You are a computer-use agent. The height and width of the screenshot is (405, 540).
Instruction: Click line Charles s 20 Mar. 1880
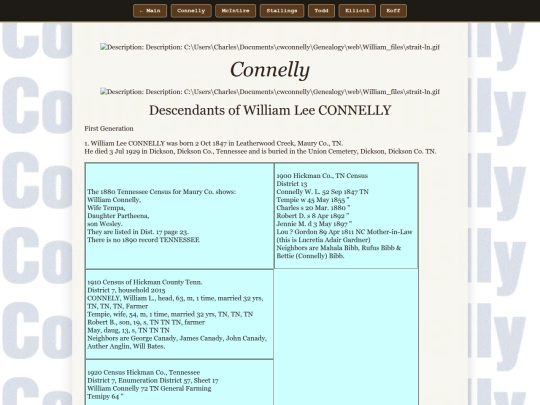click(313, 208)
